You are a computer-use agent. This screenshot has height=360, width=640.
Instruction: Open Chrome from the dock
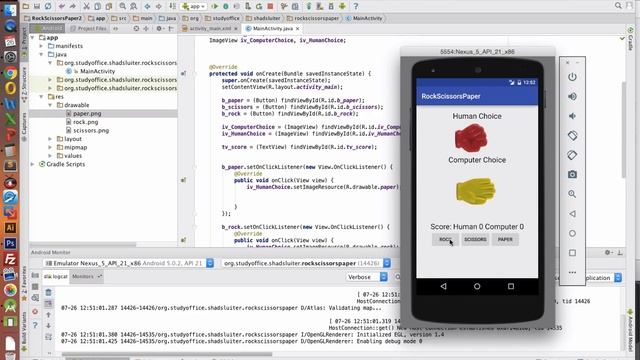point(11,73)
